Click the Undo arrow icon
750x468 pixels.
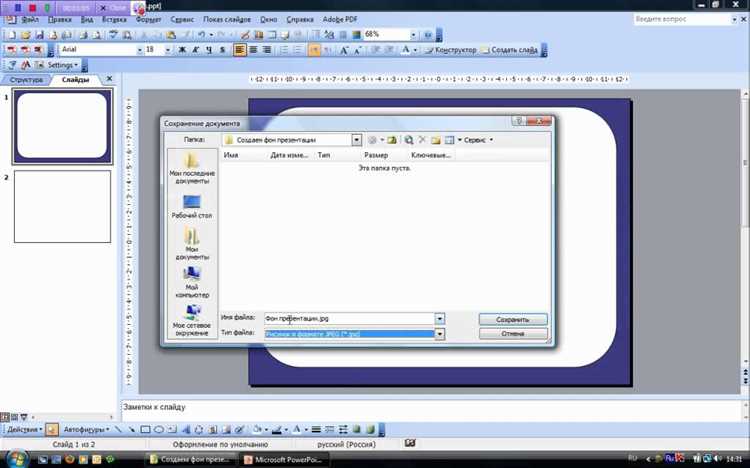click(x=201, y=35)
